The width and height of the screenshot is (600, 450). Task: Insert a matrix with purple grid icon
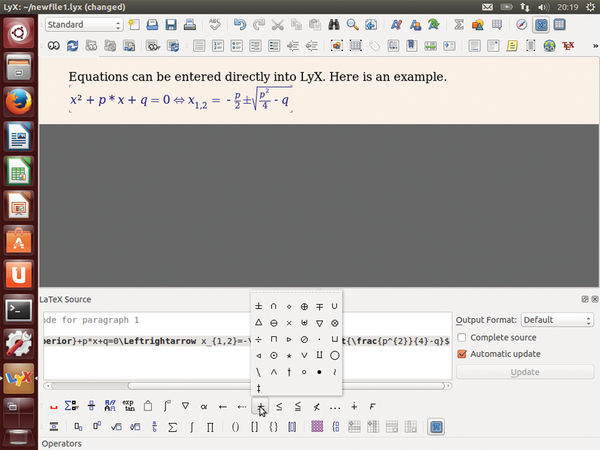click(x=317, y=427)
